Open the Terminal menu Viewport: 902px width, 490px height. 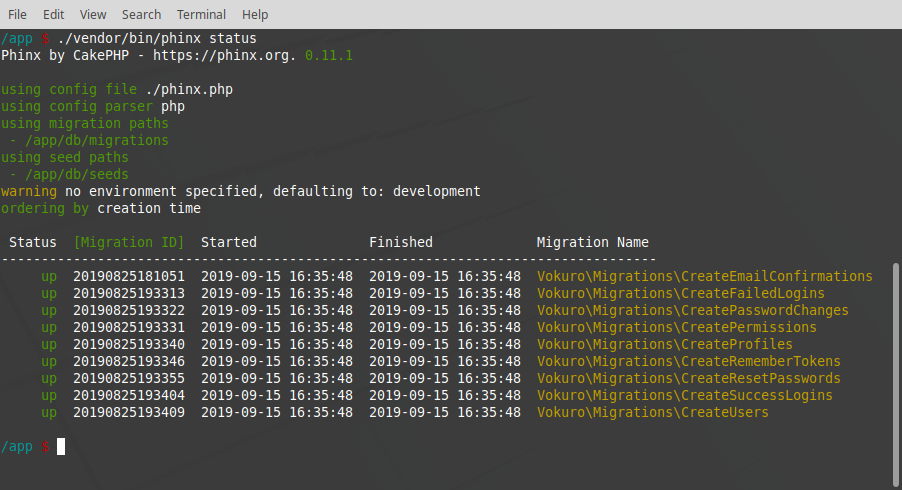click(x=201, y=14)
